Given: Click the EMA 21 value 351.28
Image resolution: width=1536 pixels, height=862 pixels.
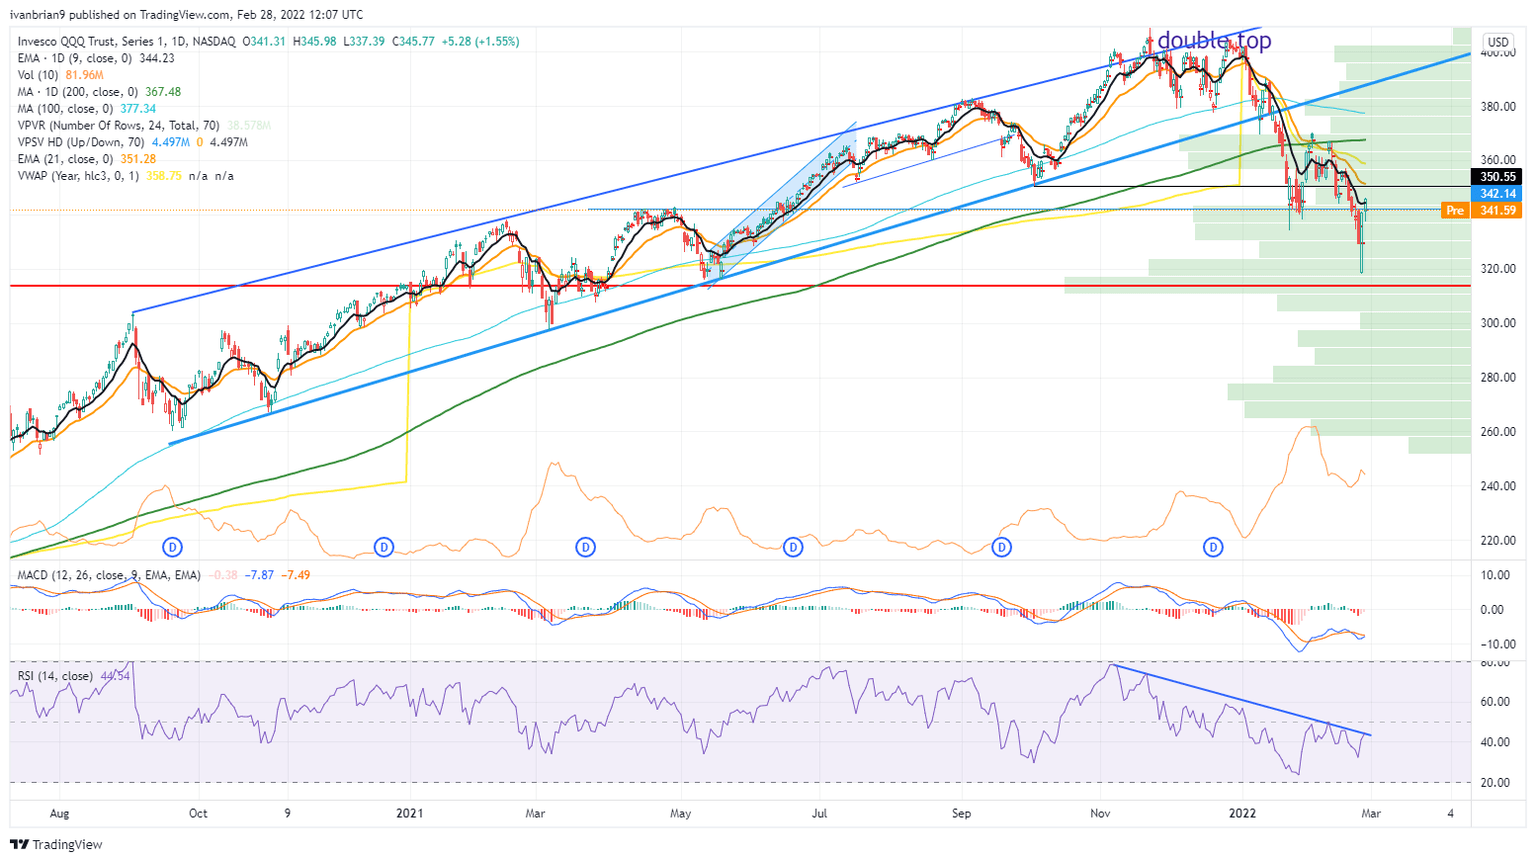Looking at the screenshot, I should point(138,159).
